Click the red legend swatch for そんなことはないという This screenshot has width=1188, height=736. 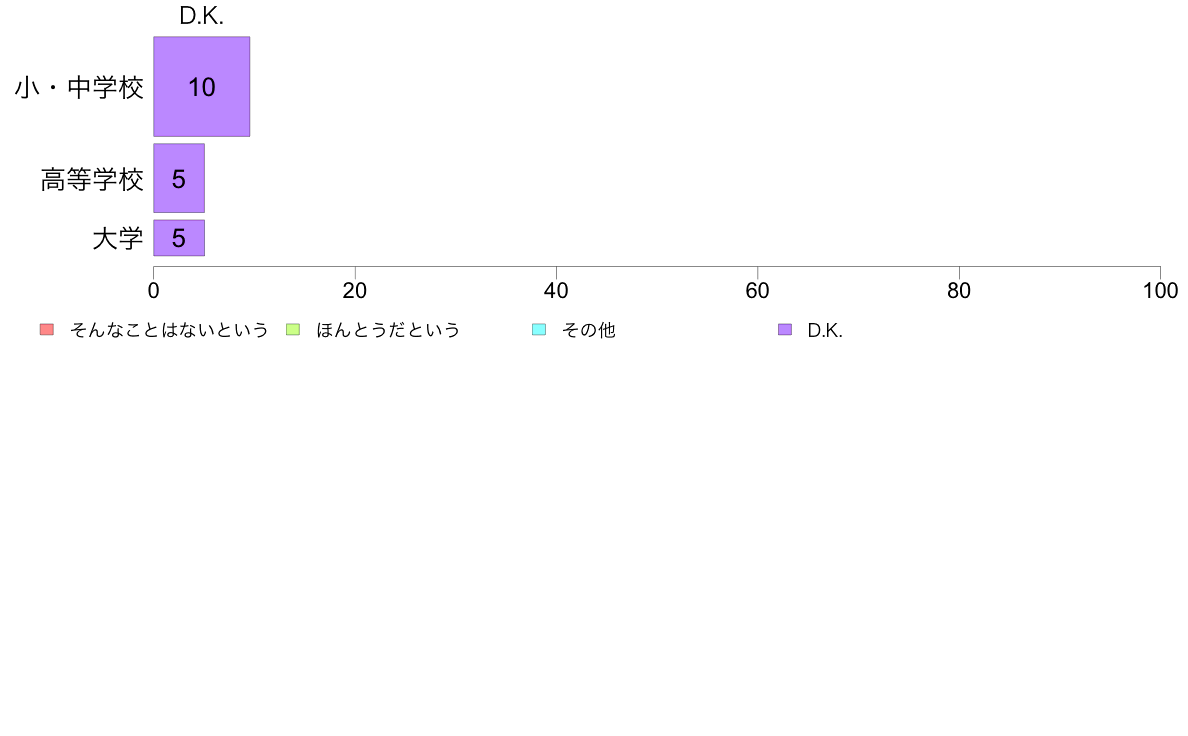click(x=47, y=330)
